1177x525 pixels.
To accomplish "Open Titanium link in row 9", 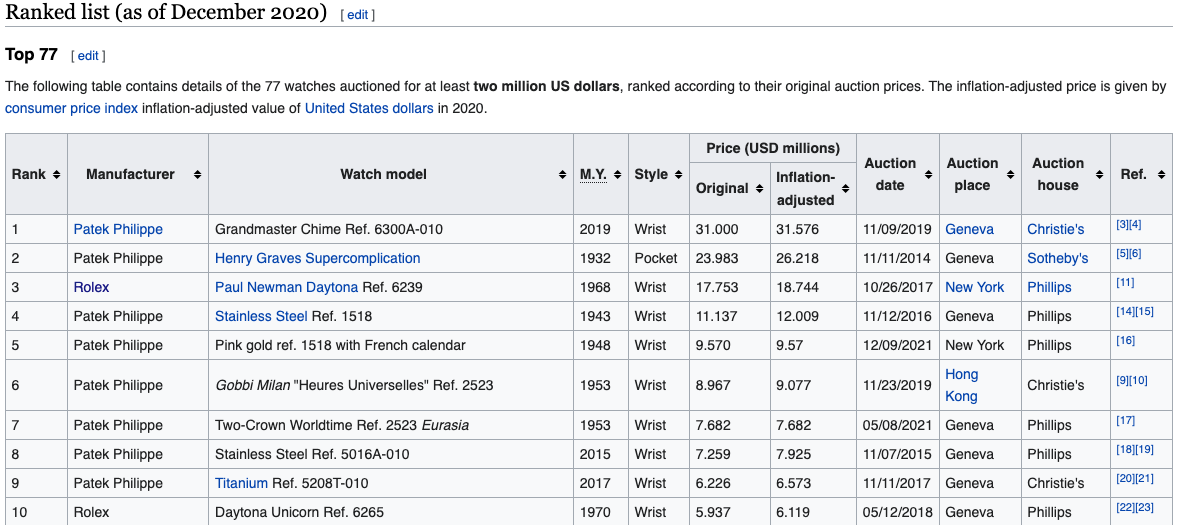I will click(241, 483).
